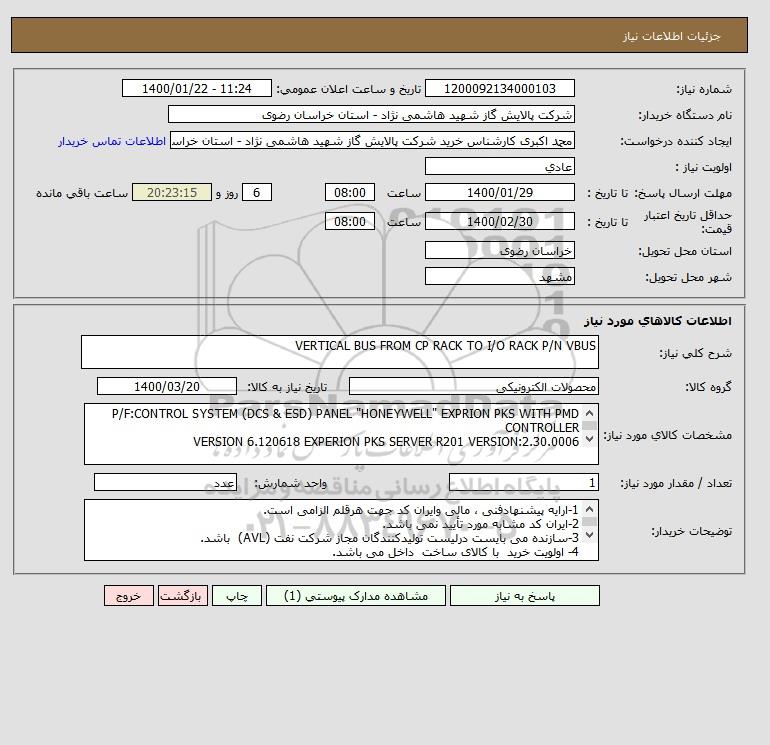Click the delivery province field خراسان رضوی
This screenshot has height=745, width=770.
click(499, 250)
